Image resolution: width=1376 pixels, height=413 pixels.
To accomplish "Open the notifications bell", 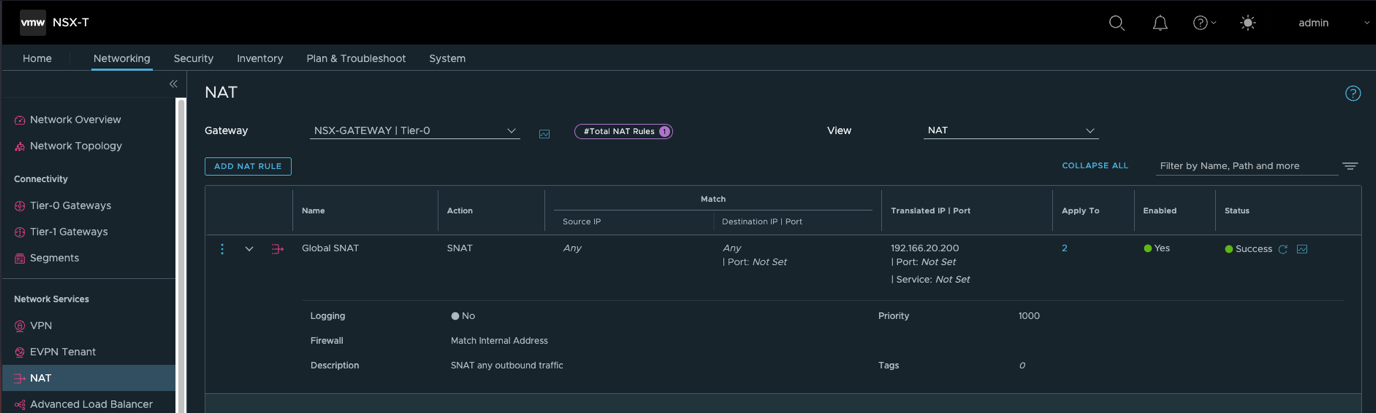I will [1160, 23].
